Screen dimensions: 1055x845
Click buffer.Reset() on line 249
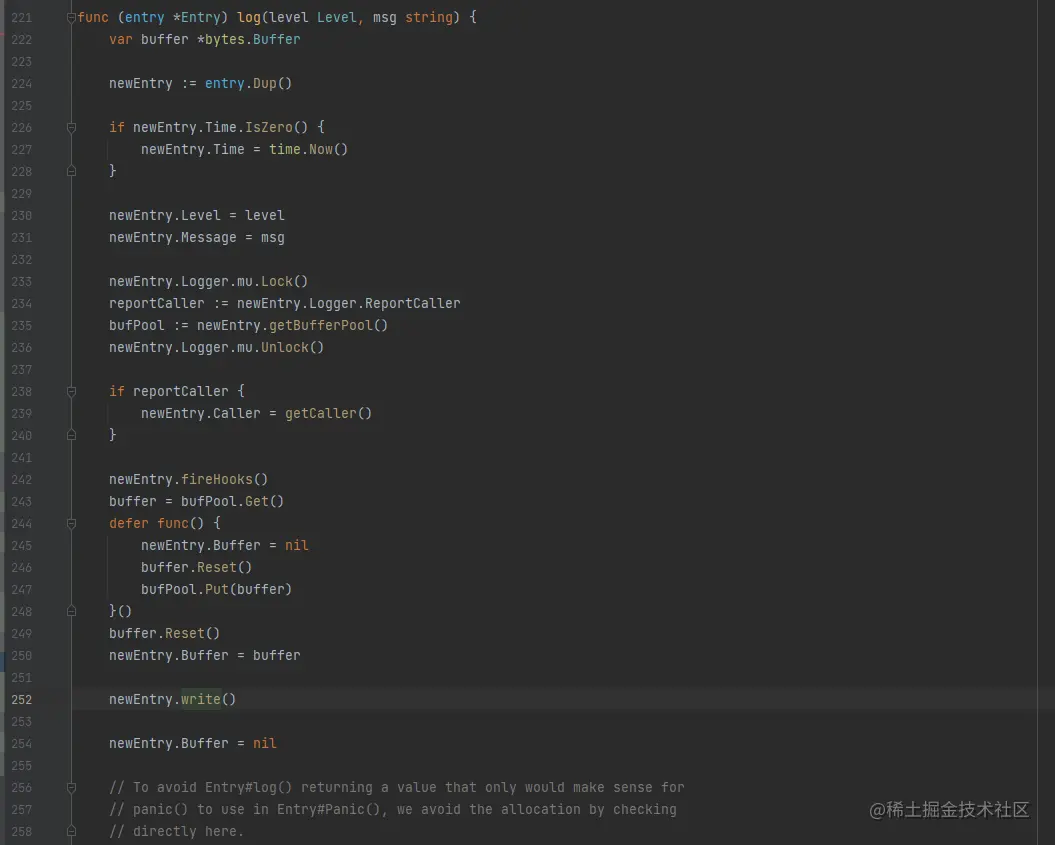tap(164, 633)
